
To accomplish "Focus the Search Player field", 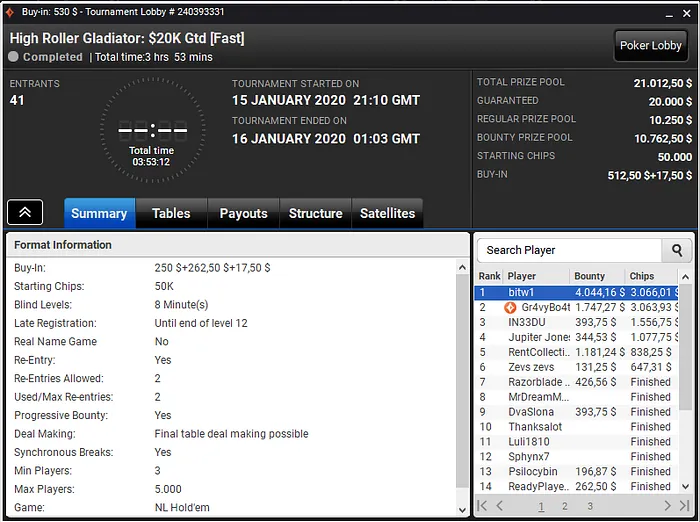I will click(569, 251).
